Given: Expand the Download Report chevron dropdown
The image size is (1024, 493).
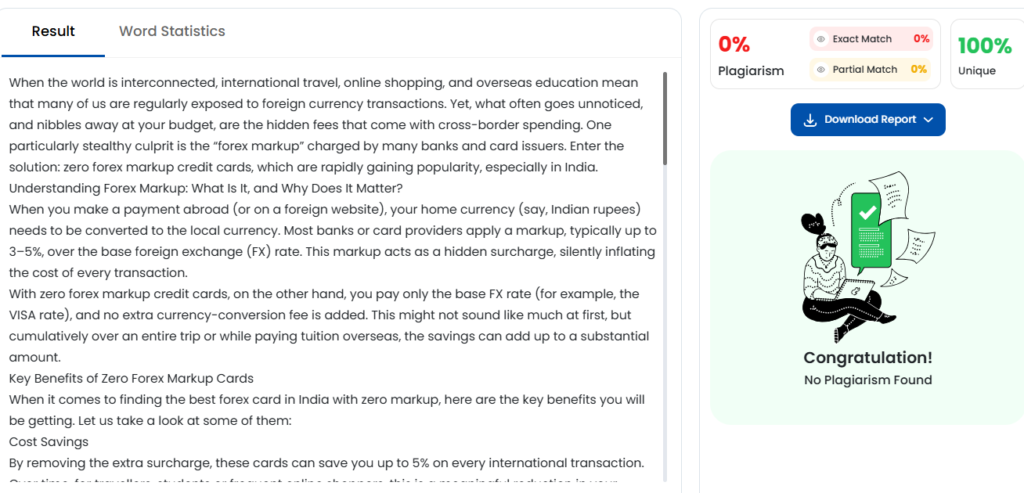Looking at the screenshot, I should pyautogui.click(x=928, y=120).
